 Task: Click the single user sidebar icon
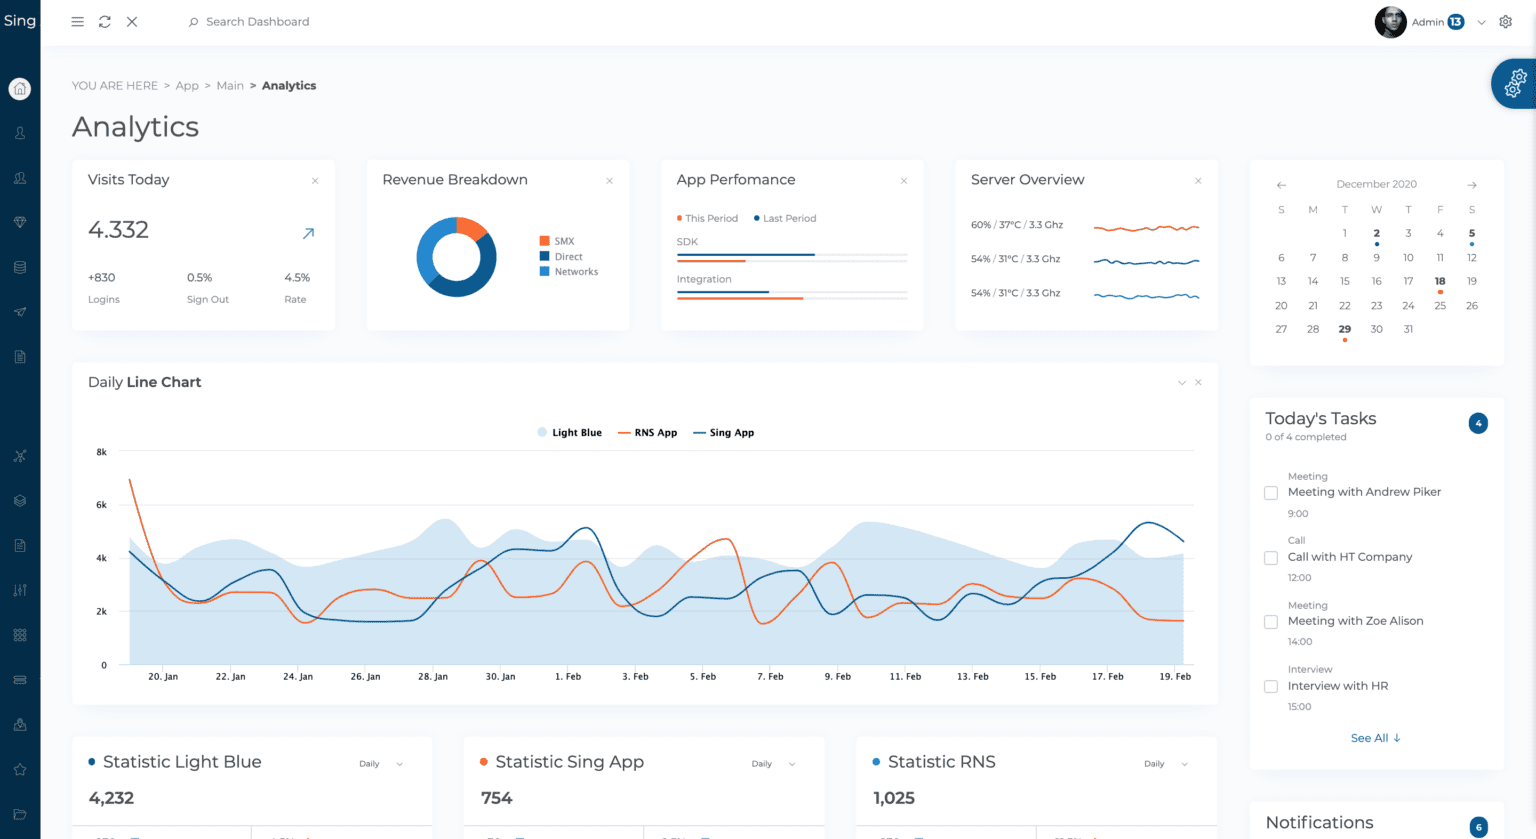tap(19, 133)
